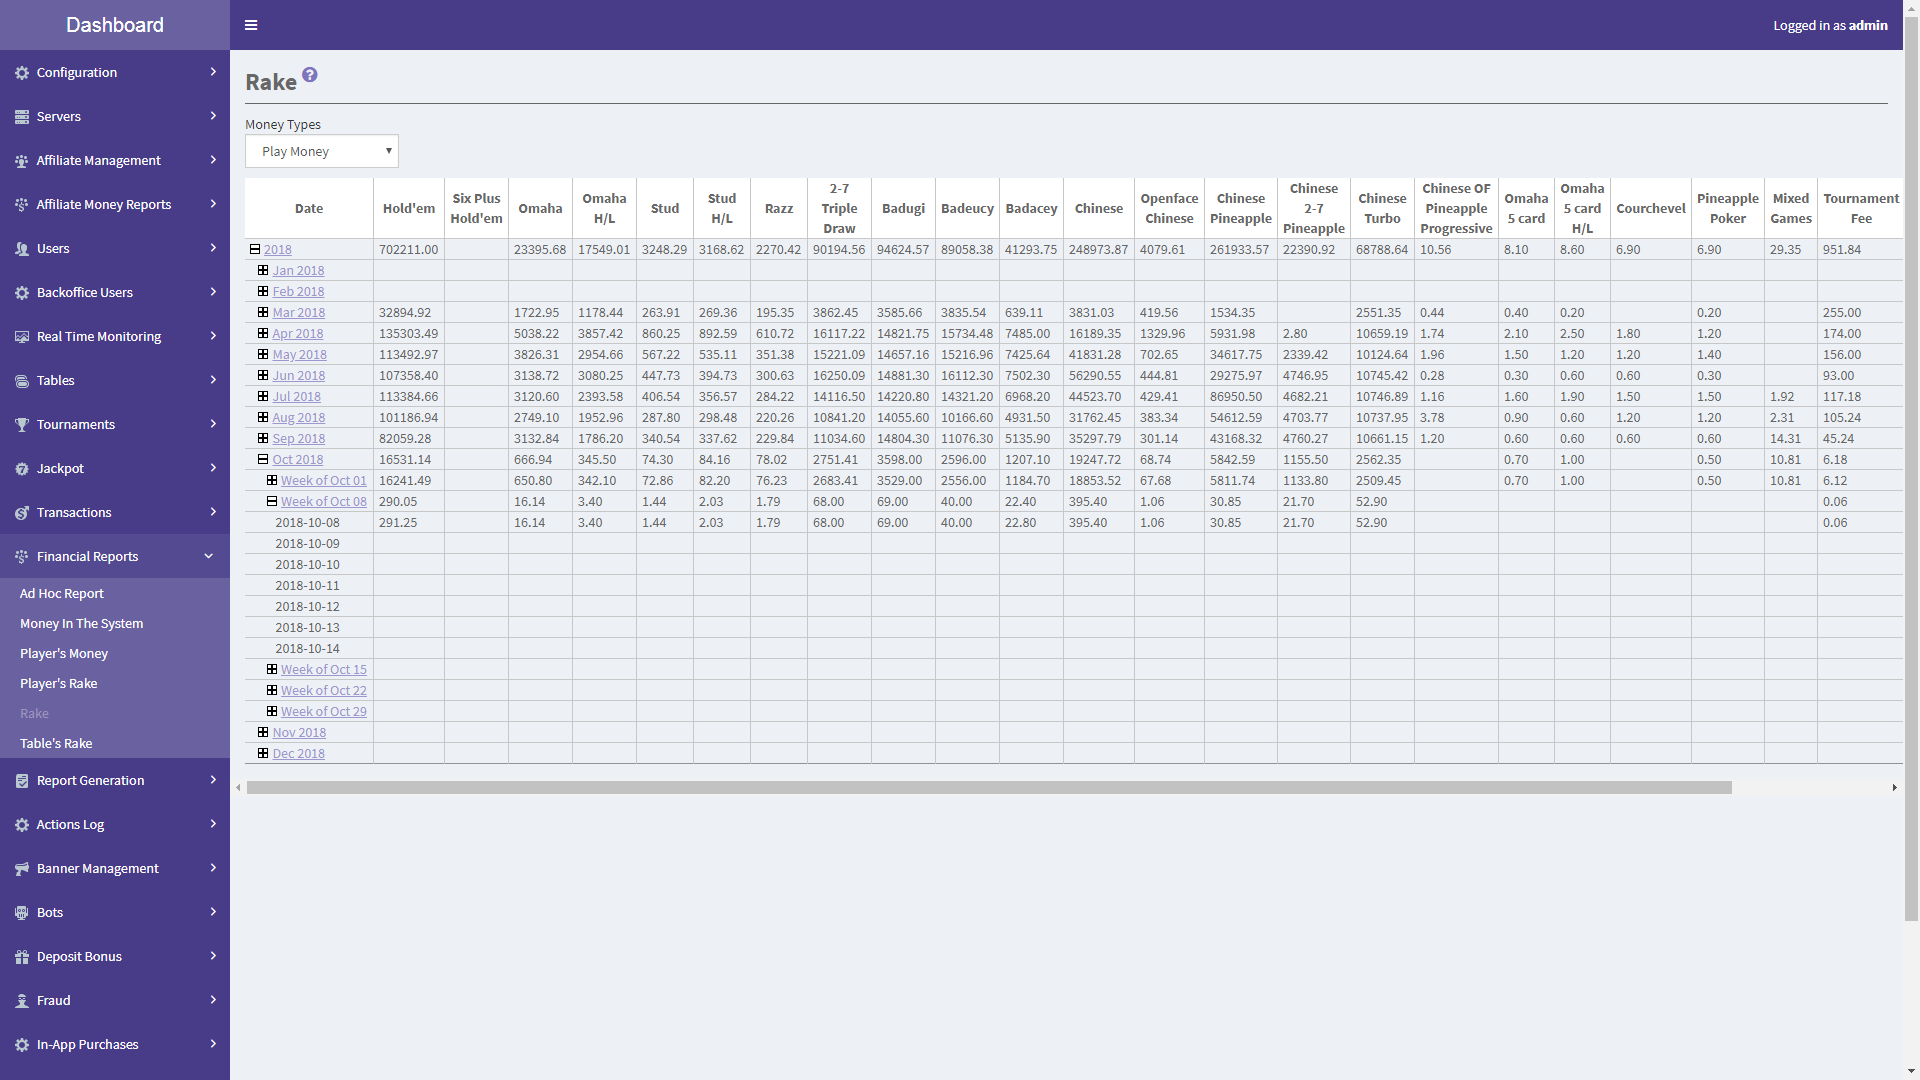Click the Dashboard title link
Image resolution: width=1920 pixels, height=1080 pixels.
115,25
